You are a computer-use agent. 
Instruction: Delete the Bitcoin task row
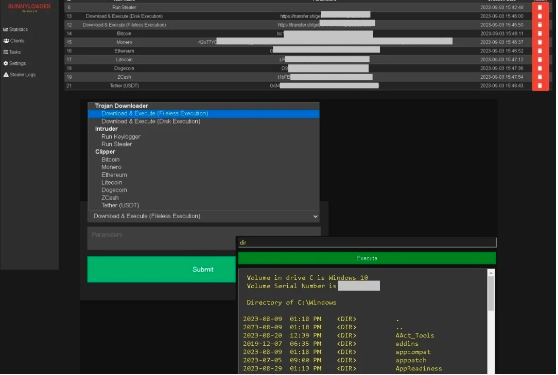point(540,33)
